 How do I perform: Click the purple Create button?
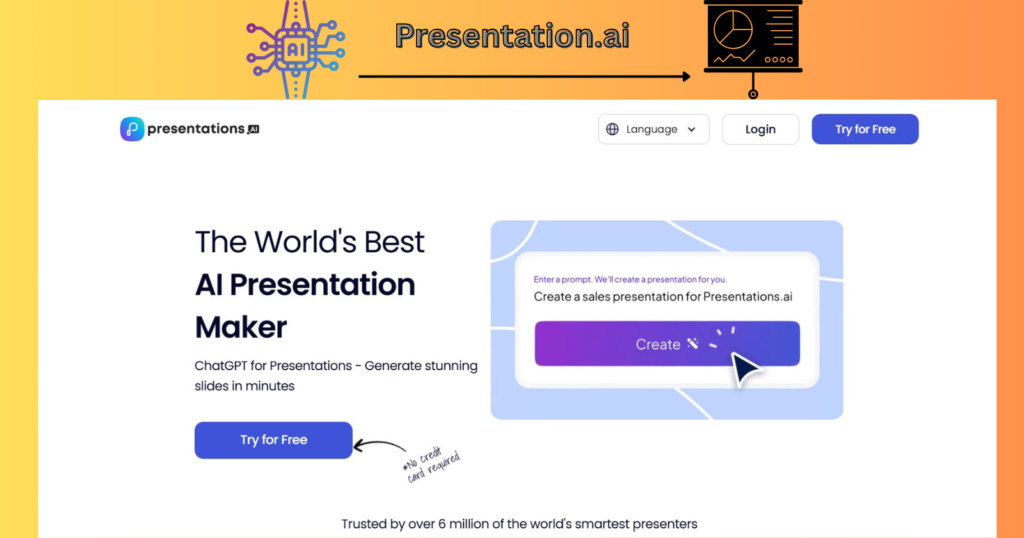coord(667,343)
